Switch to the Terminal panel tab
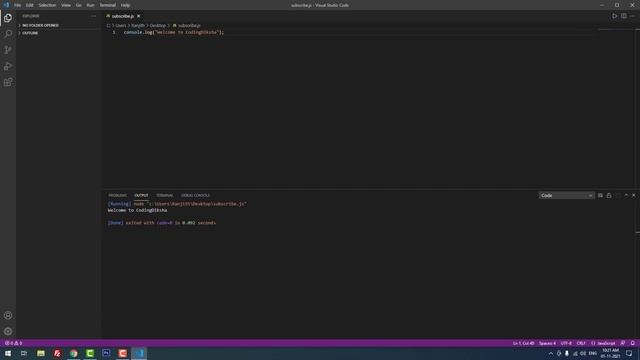Screen dimensions: 640x360 point(164,196)
